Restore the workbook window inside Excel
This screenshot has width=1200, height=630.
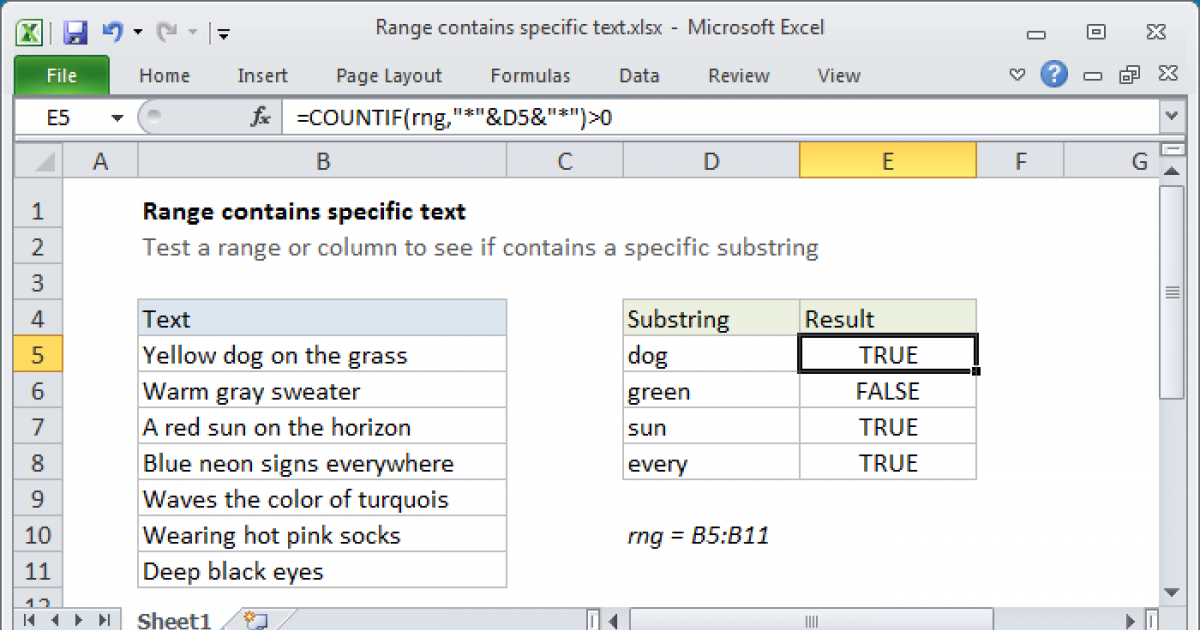(x=1130, y=75)
